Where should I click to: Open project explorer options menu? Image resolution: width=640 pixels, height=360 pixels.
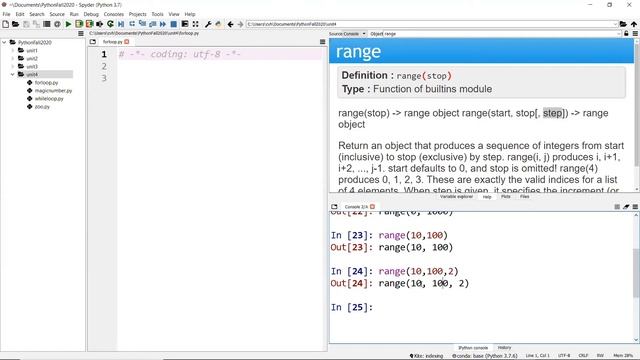[x=81, y=33]
